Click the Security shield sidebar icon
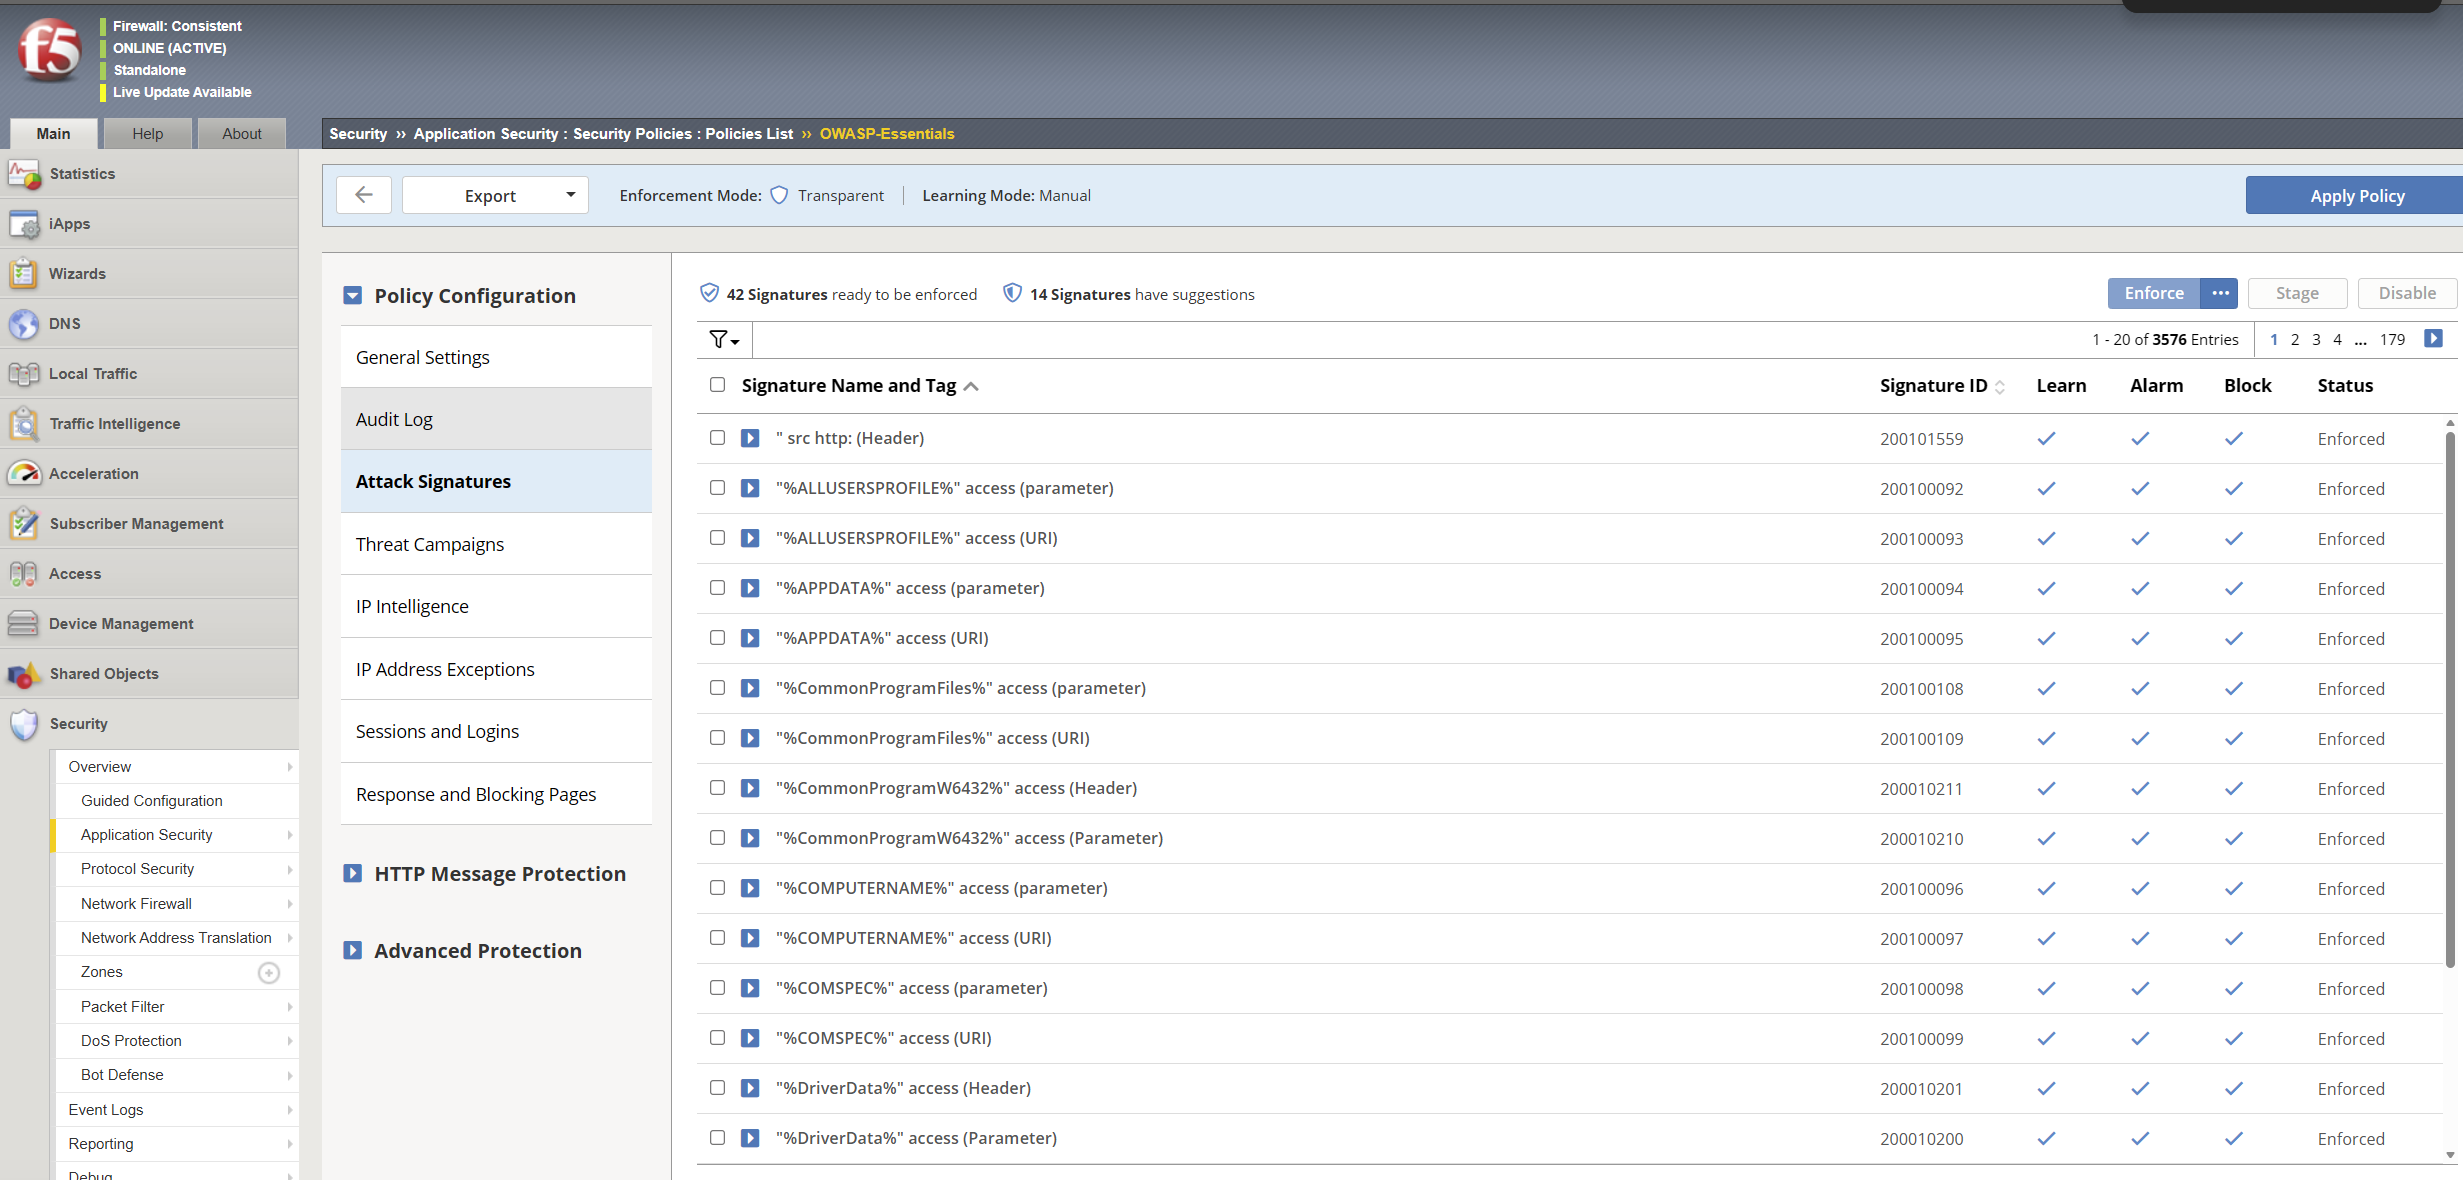 click(24, 724)
